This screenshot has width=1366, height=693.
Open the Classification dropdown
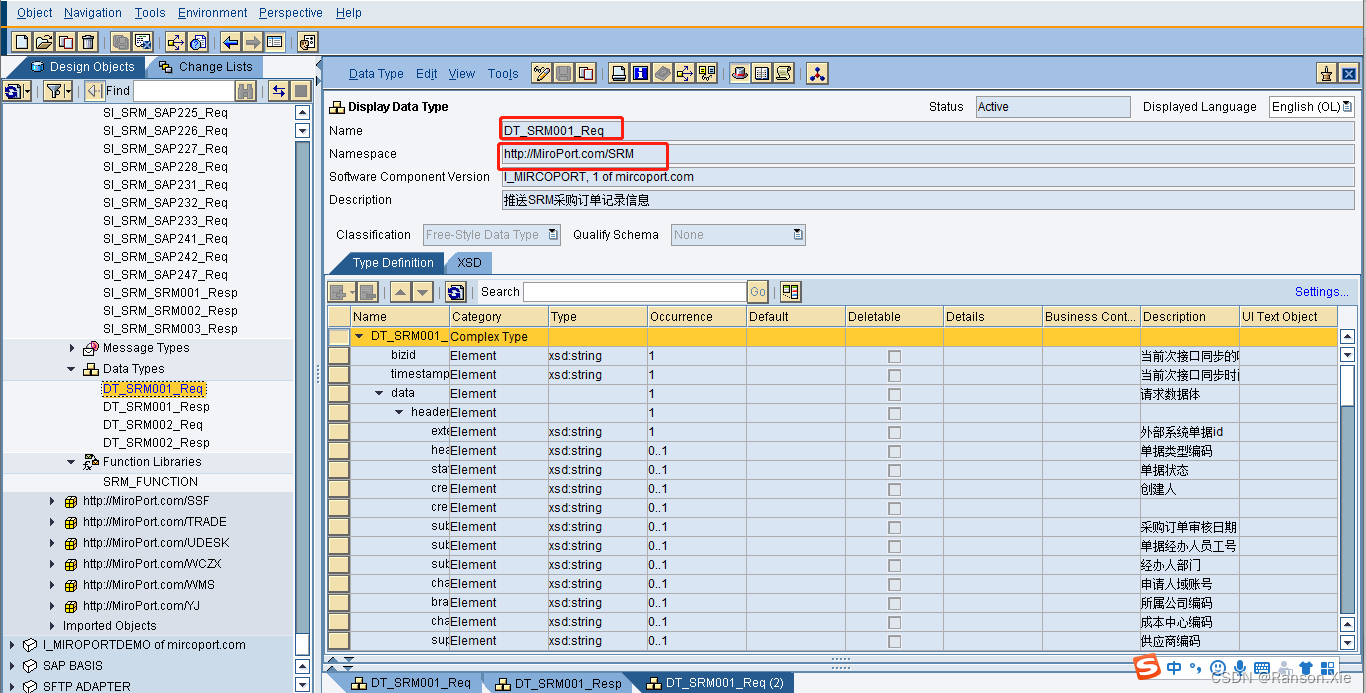tap(551, 234)
